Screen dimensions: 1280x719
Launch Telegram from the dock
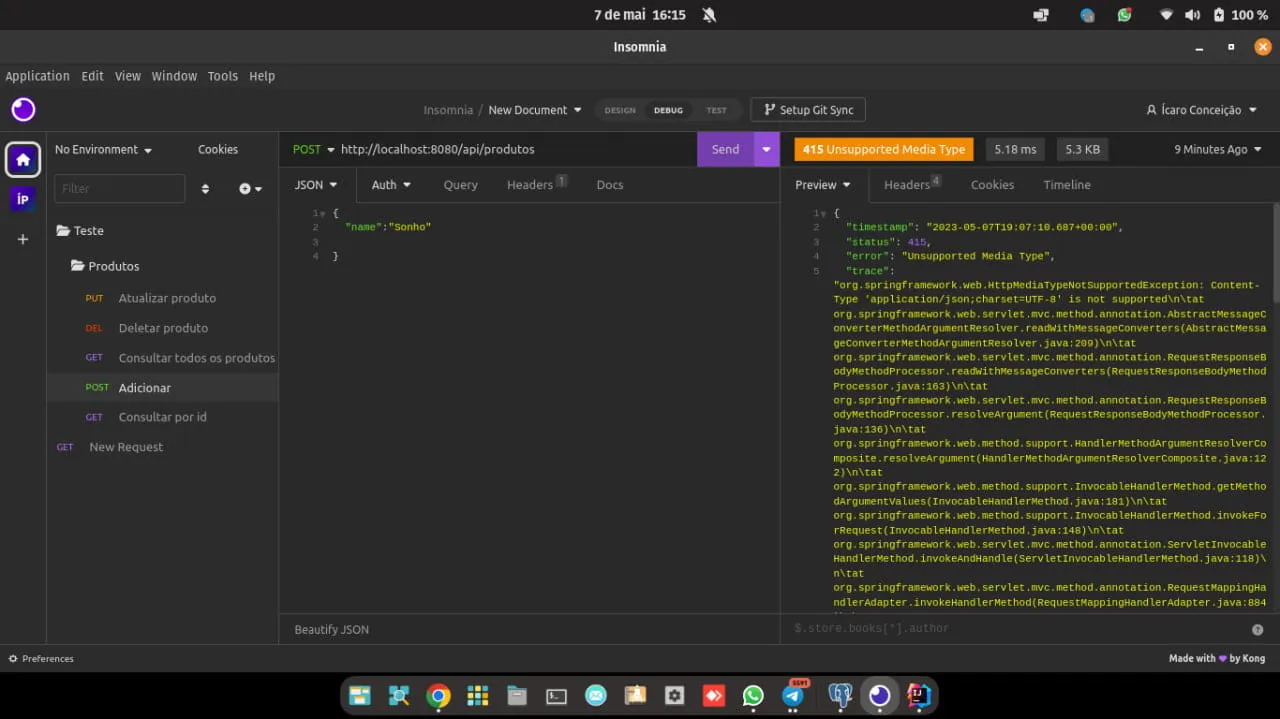[x=793, y=695]
